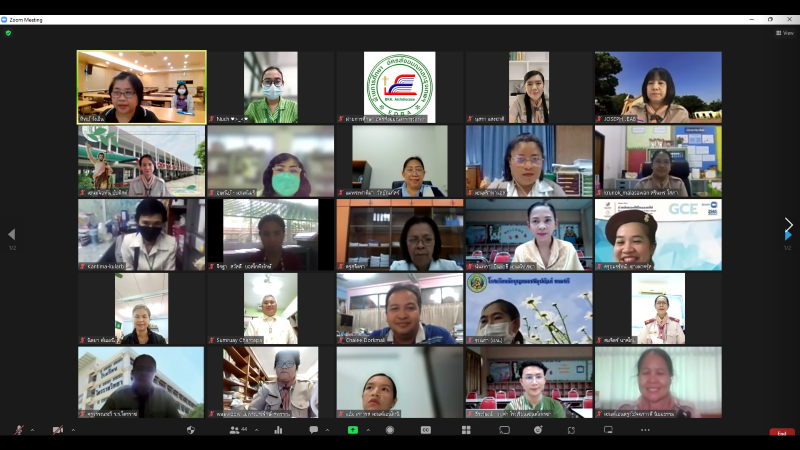Click the outlined speech-bubble icon right of Breakout Rooms
This screenshot has height=450, width=800.
[x=504, y=430]
